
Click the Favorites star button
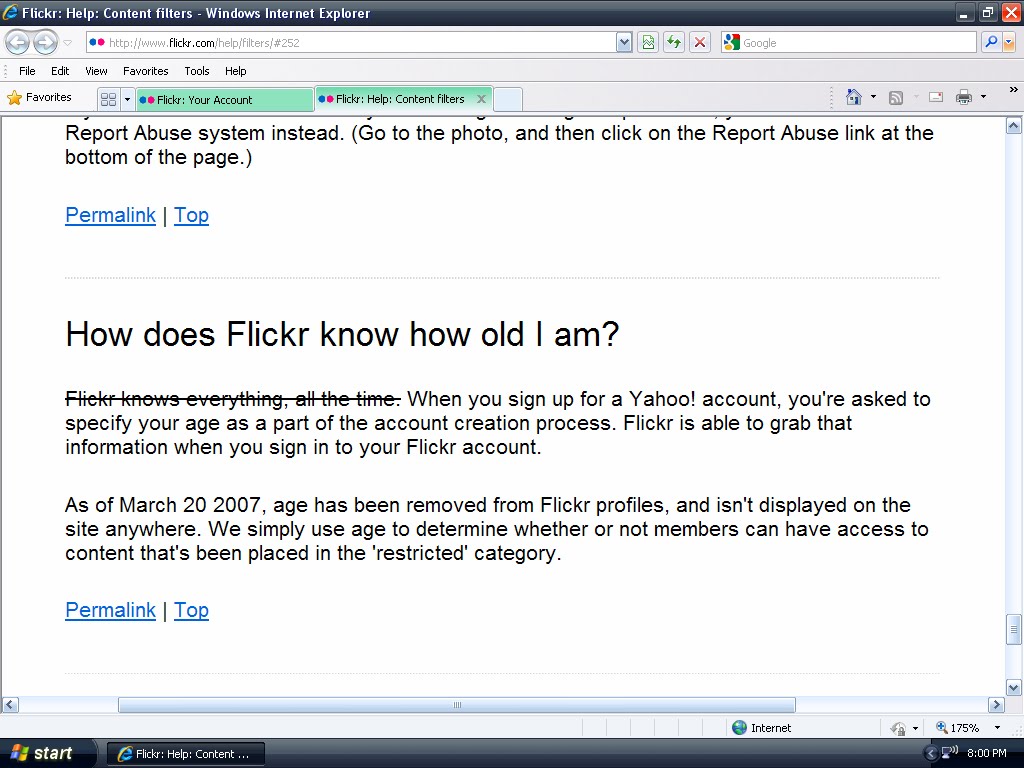click(39, 98)
